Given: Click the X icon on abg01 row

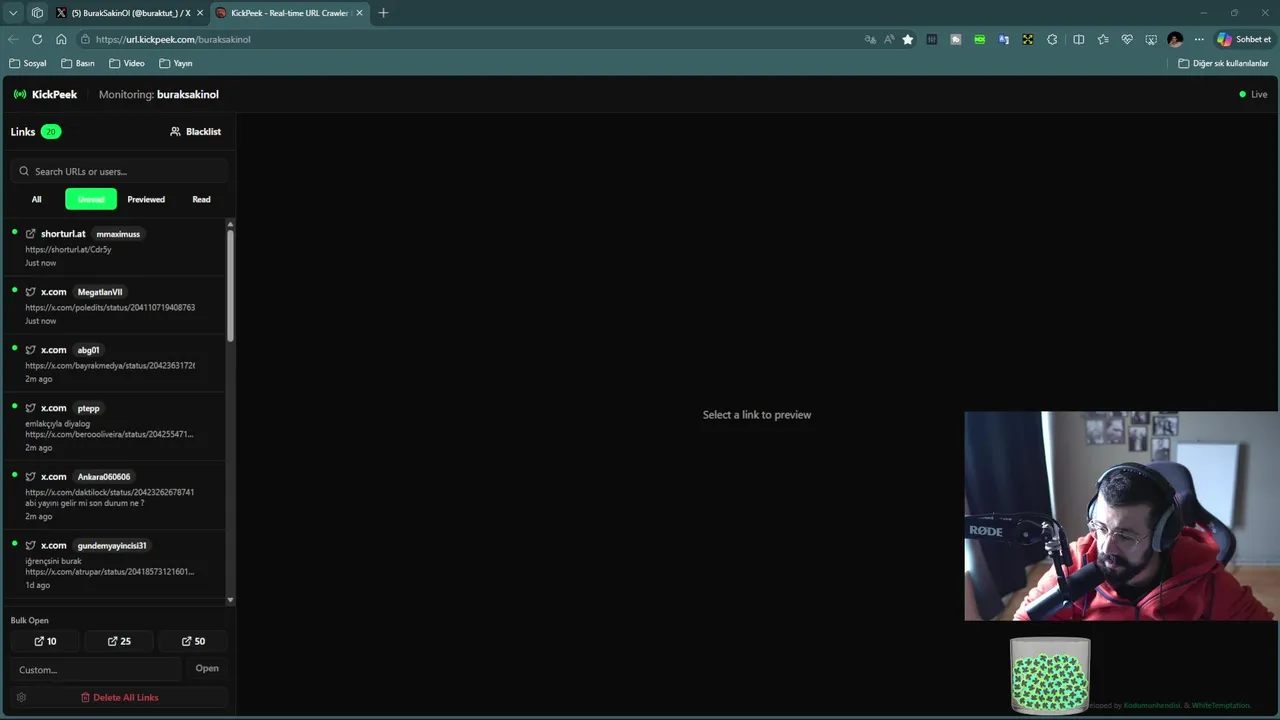Looking at the screenshot, I should tap(30, 350).
